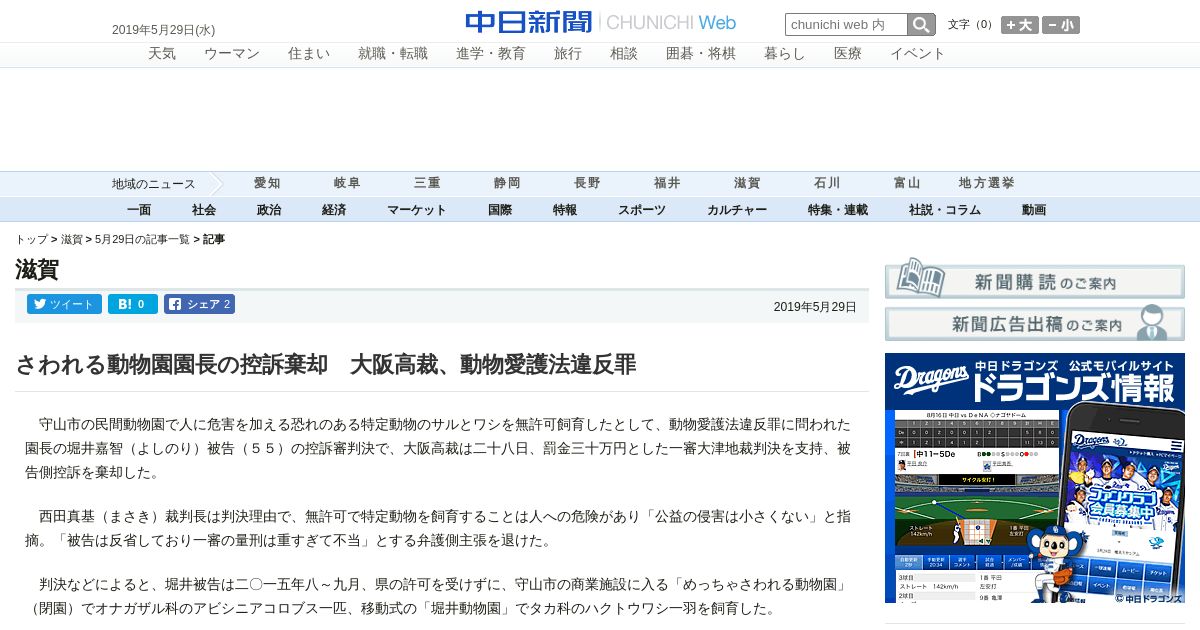Open 就職・転職 in top navigation
The height and width of the screenshot is (630, 1200).
point(393,54)
